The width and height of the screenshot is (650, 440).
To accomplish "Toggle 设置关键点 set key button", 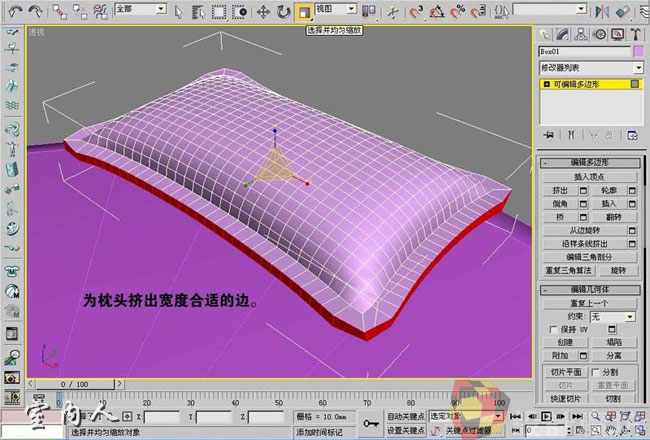I will pos(406,430).
